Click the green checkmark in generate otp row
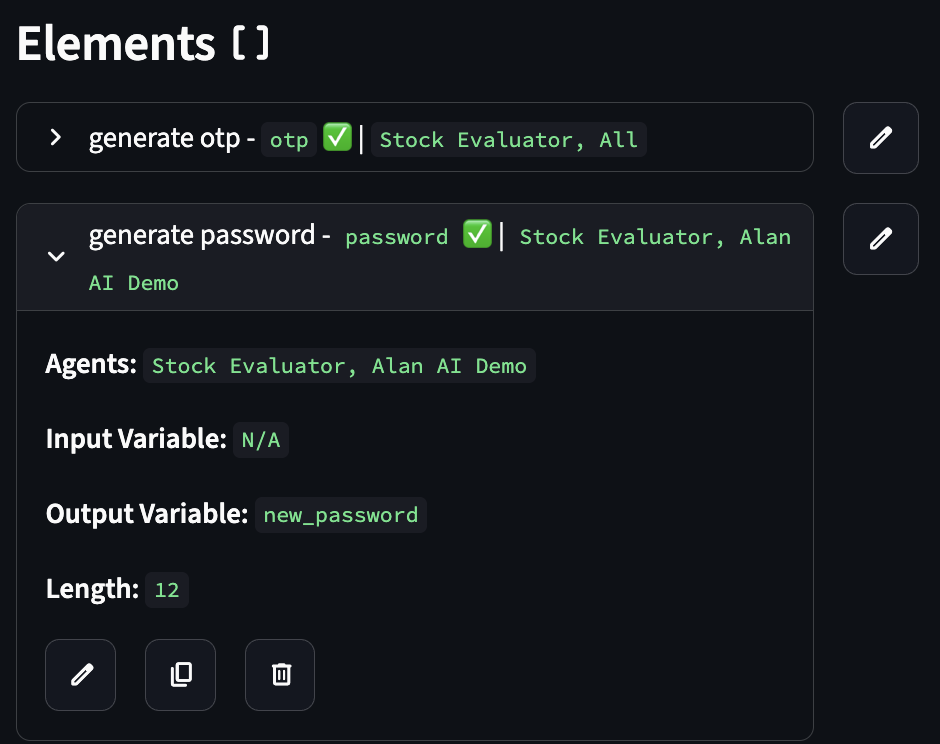 point(337,138)
